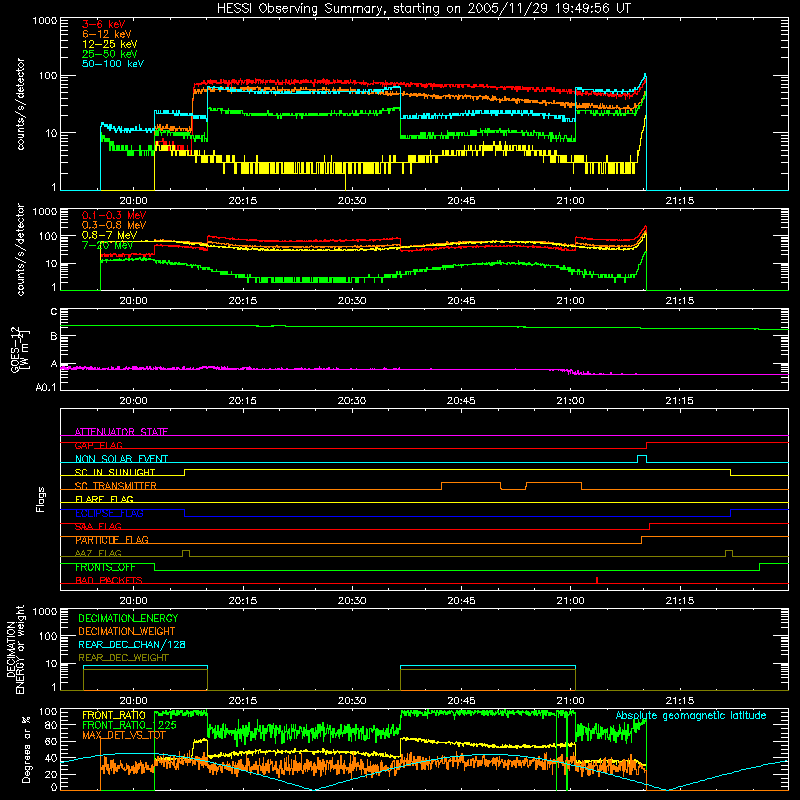Select the SC_TRANSMITTER flag label
The image size is (800, 800).
tap(115, 486)
